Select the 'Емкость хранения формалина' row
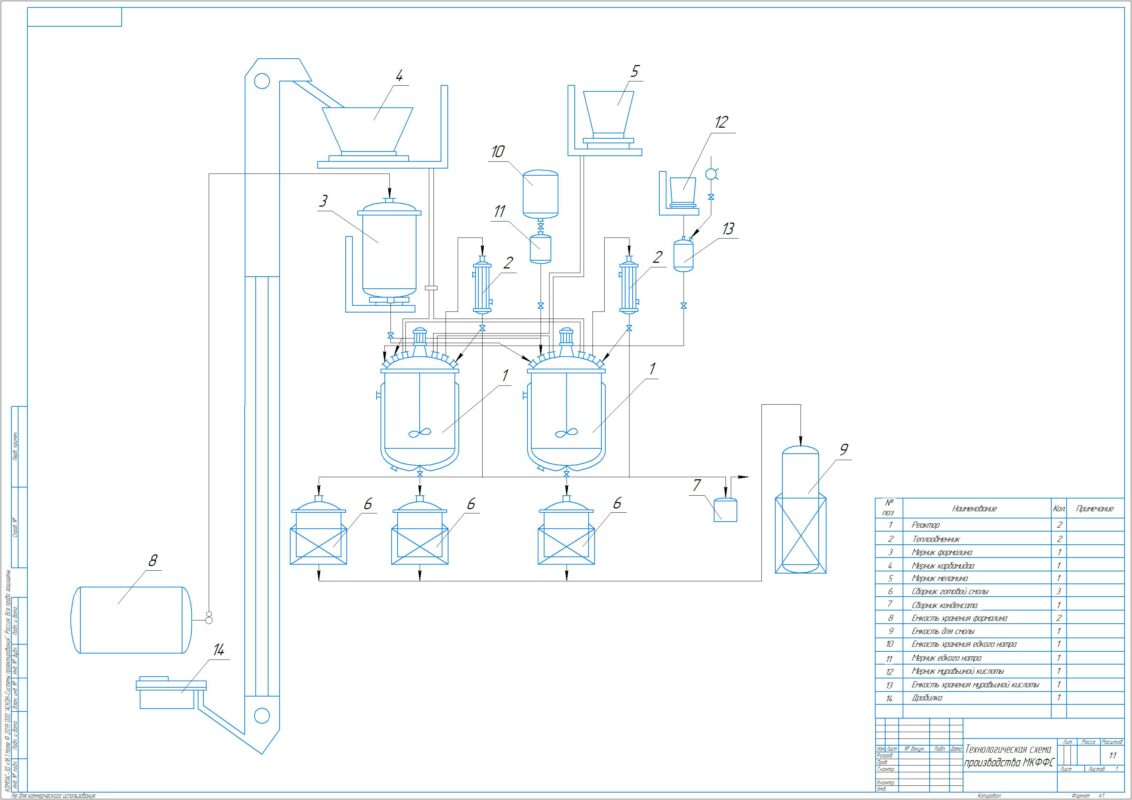 pos(1000,618)
